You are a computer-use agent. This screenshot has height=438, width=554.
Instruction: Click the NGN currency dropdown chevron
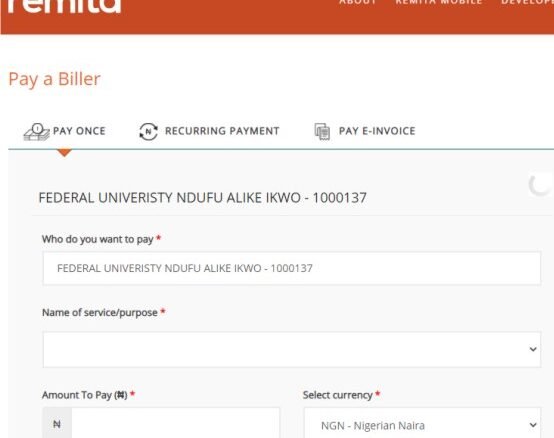[533, 425]
